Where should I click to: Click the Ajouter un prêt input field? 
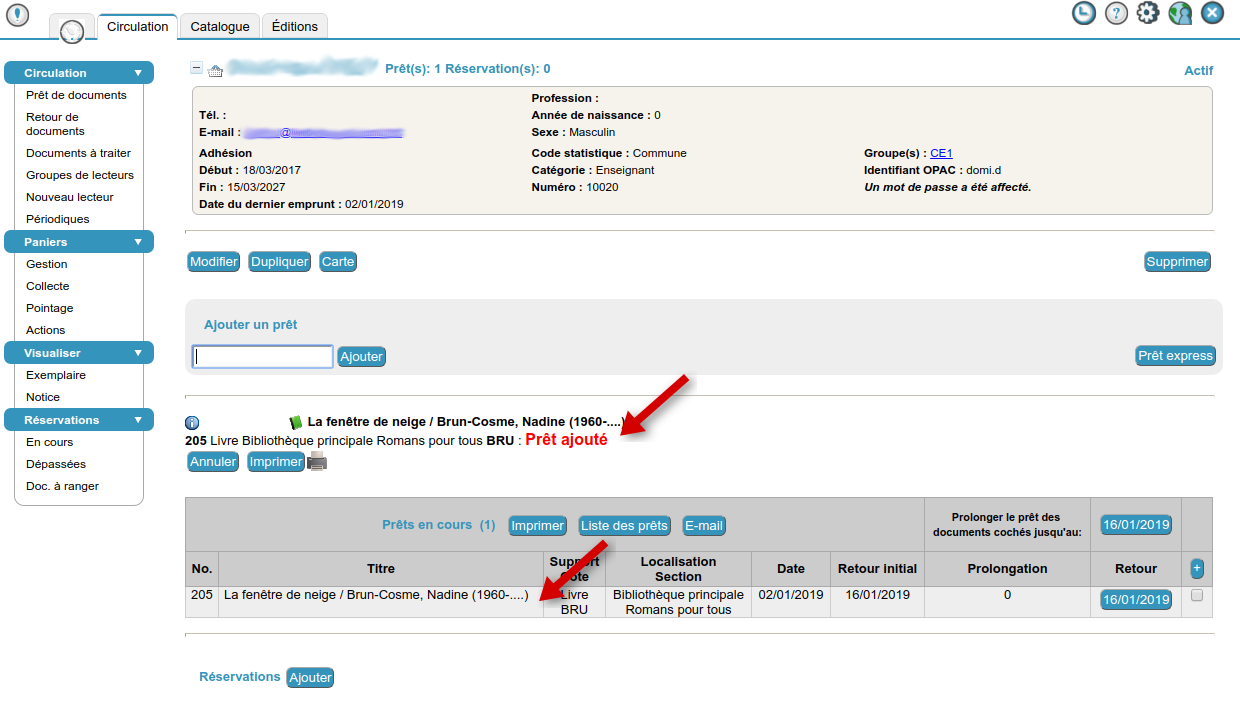[x=263, y=356]
